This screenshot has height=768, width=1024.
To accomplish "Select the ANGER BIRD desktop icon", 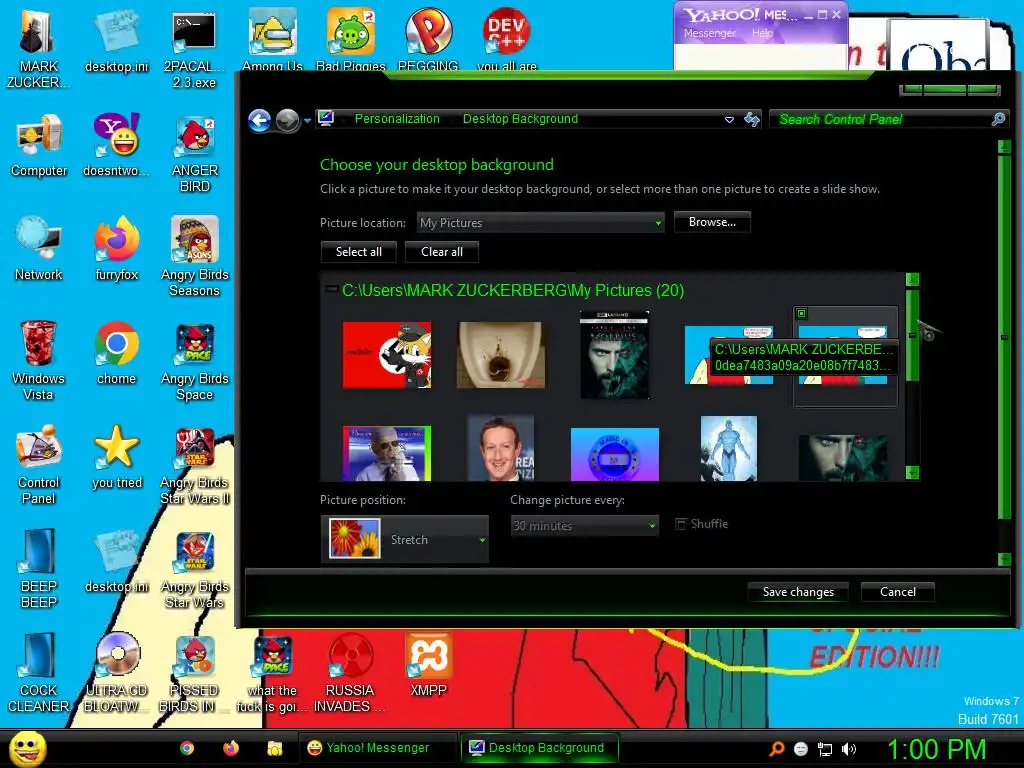I will click(195, 154).
